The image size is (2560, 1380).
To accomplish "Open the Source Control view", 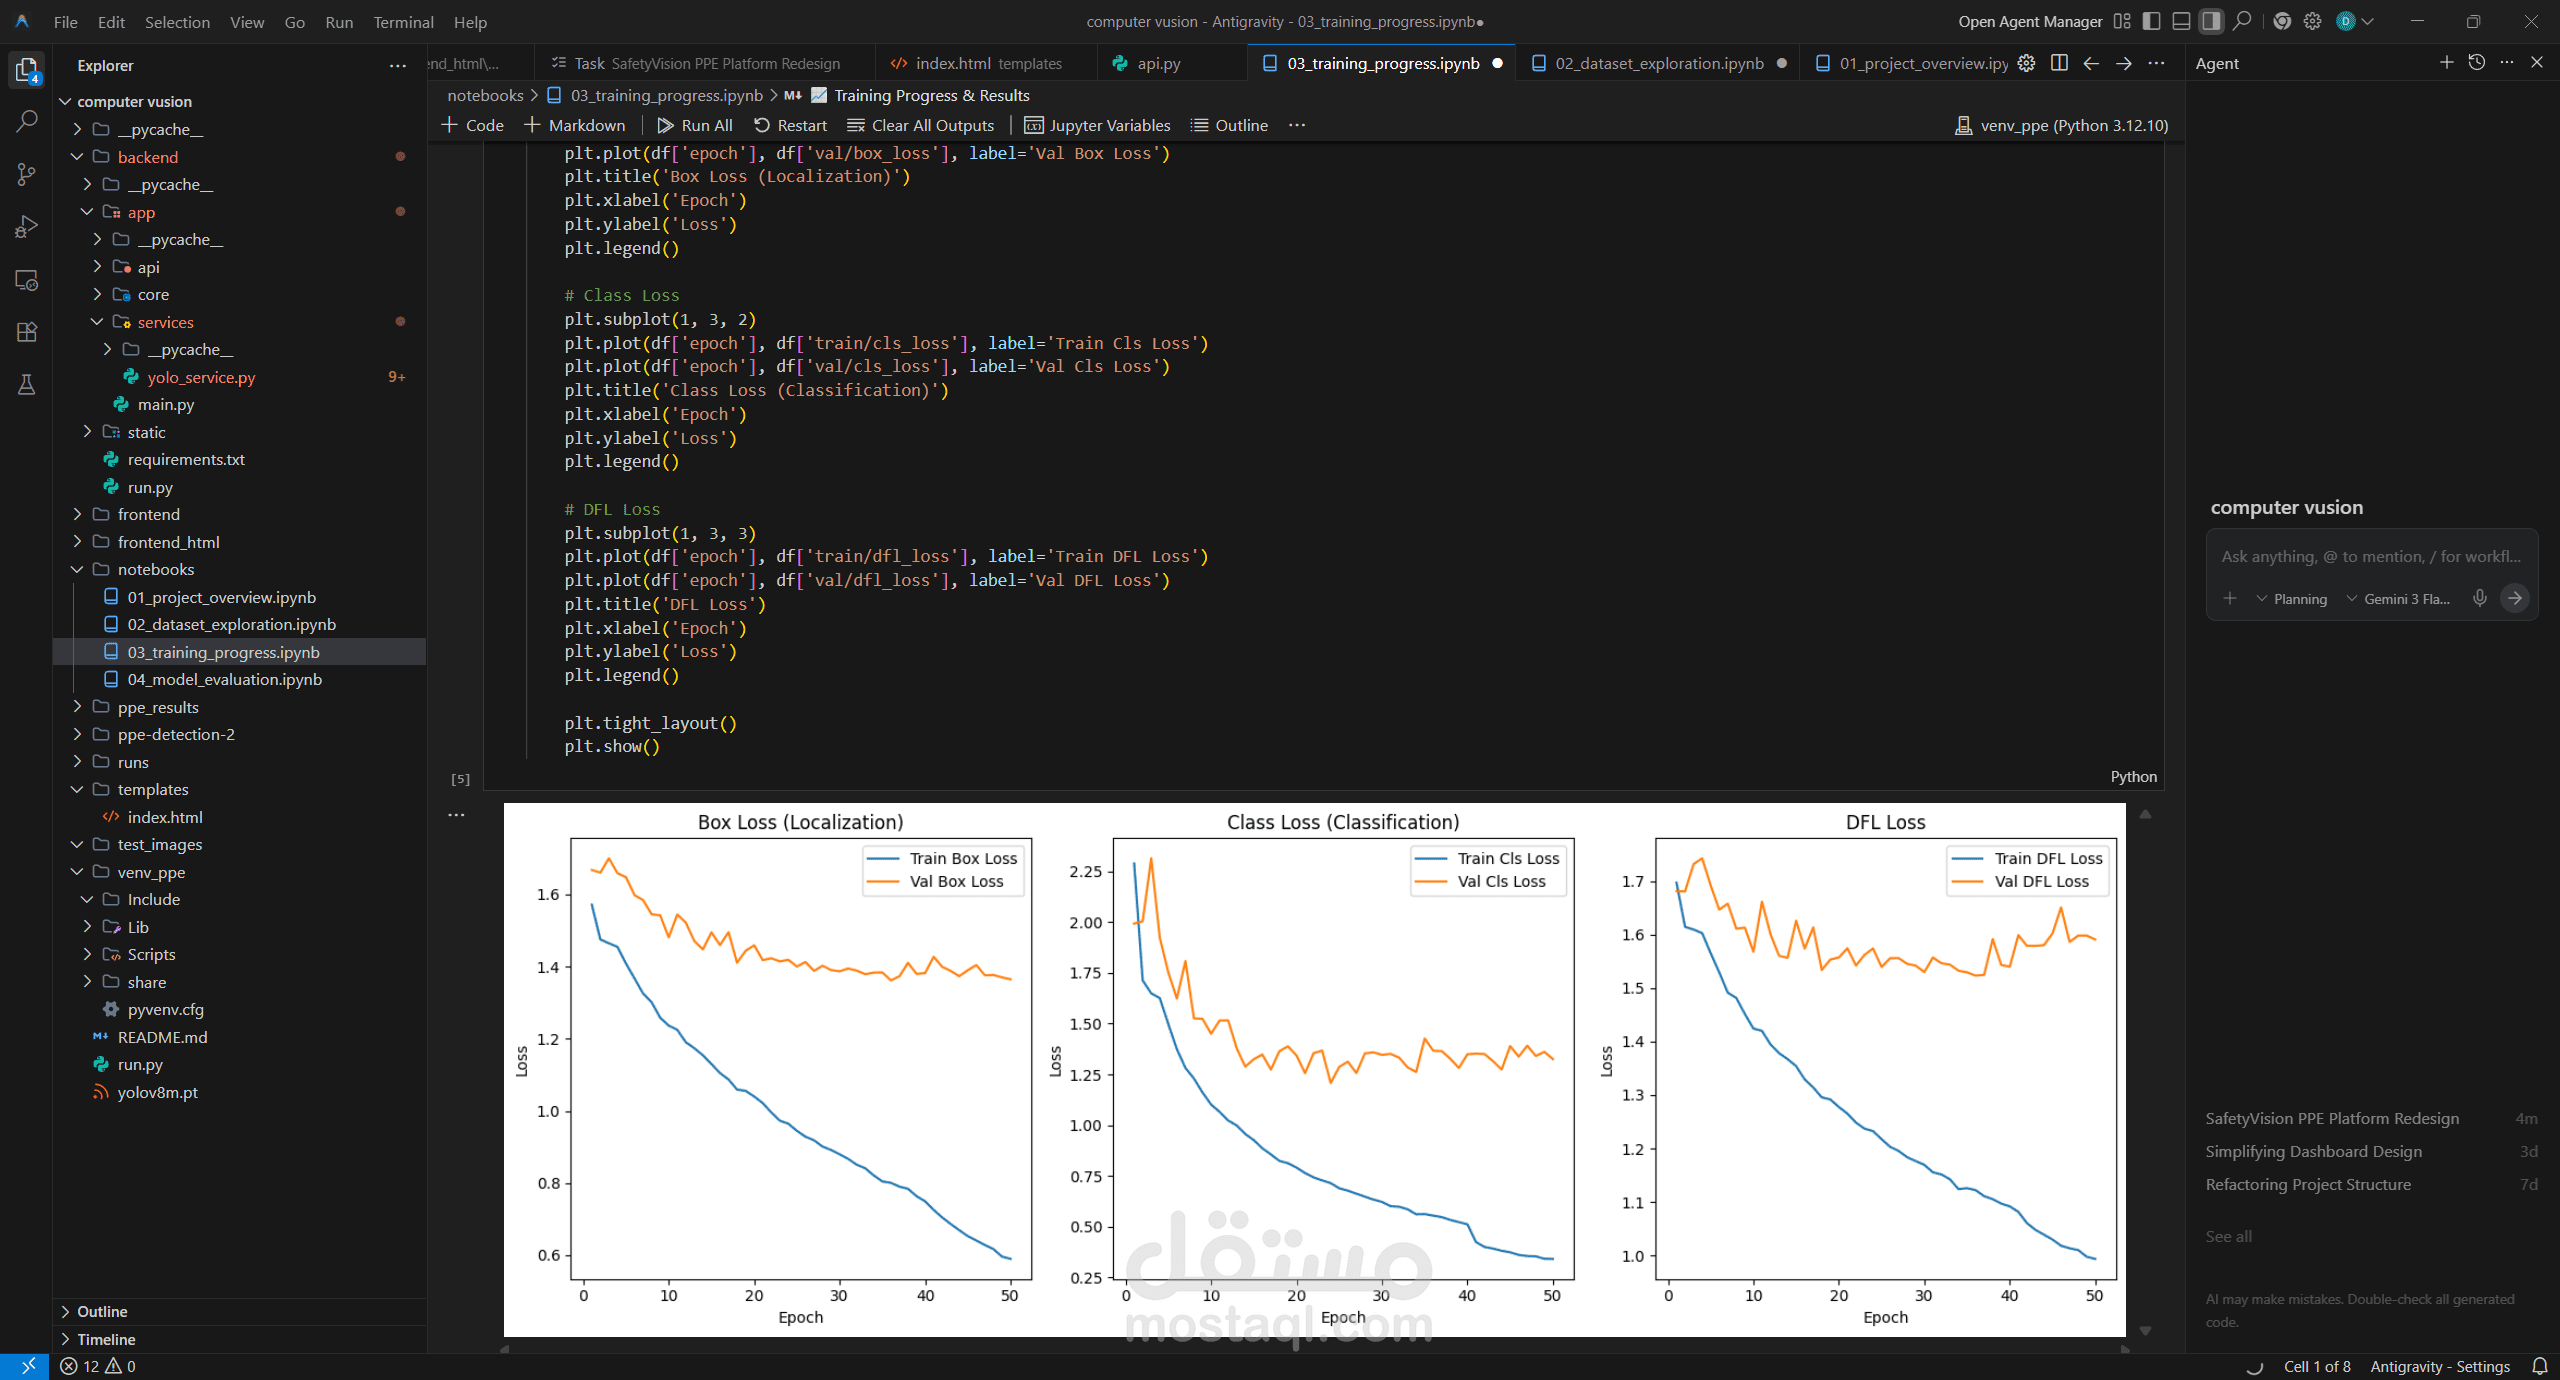I will [x=27, y=174].
